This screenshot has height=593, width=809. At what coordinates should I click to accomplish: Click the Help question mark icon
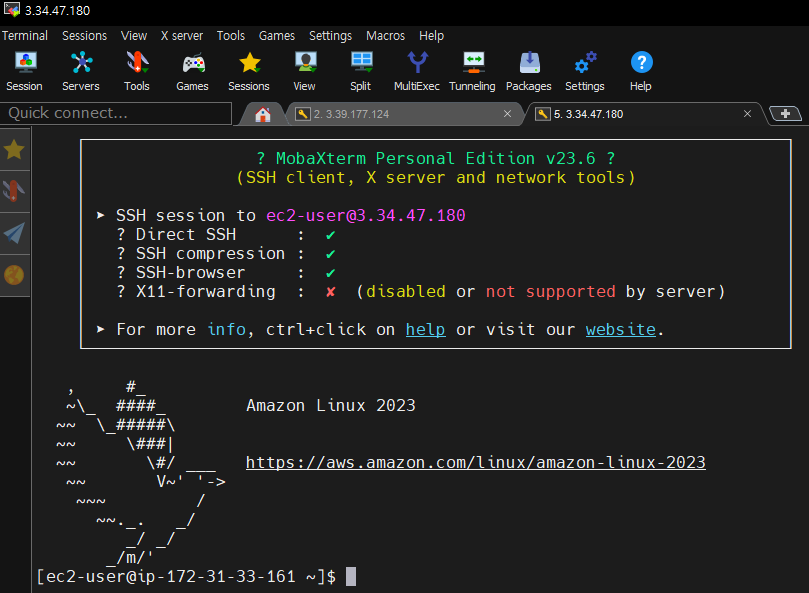[x=641, y=71]
